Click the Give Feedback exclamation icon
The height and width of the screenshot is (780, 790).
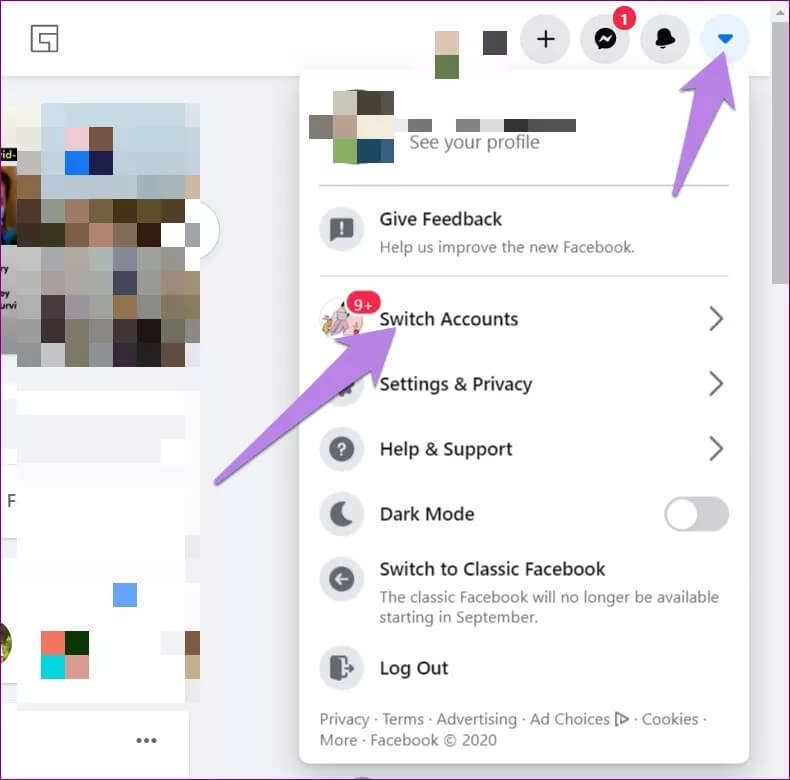(x=342, y=229)
